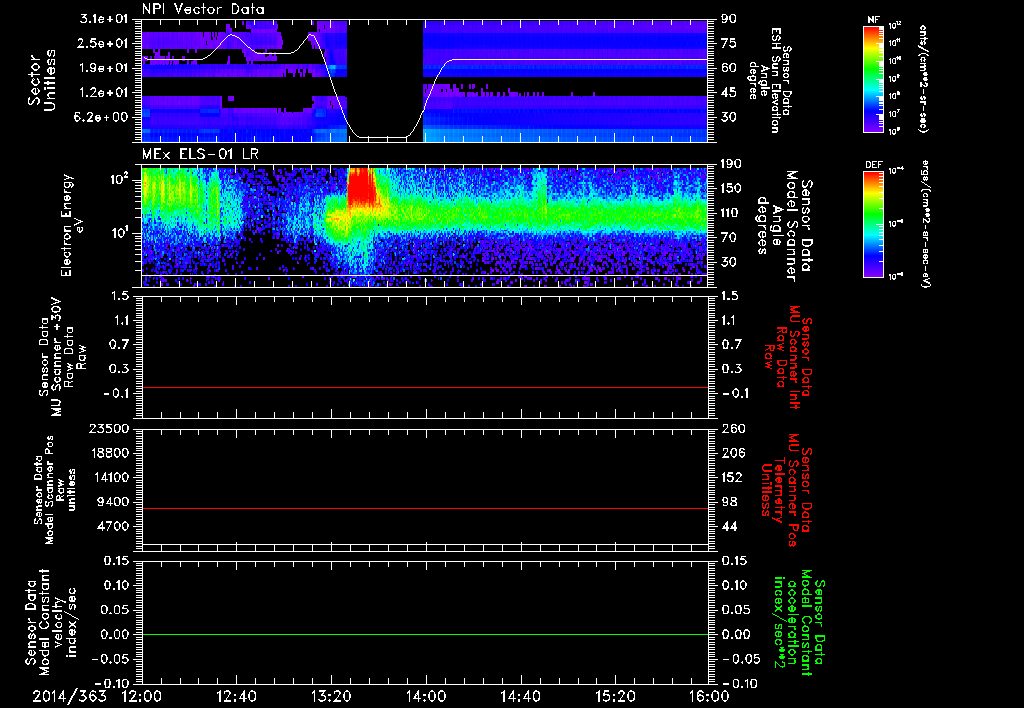
Task: Click the "MU Scanner +30V Raw Data" axis title
Action: coord(62,358)
